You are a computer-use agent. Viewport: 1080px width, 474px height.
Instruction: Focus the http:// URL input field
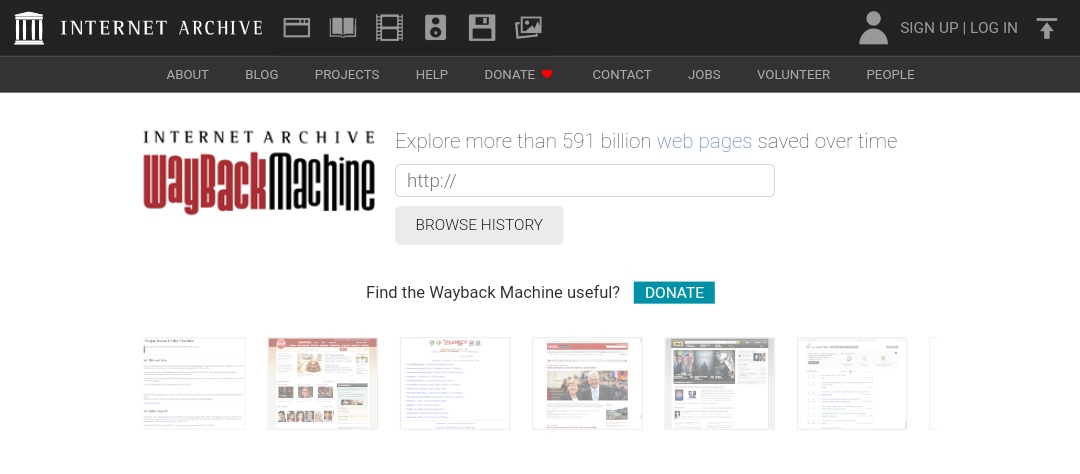coord(585,181)
